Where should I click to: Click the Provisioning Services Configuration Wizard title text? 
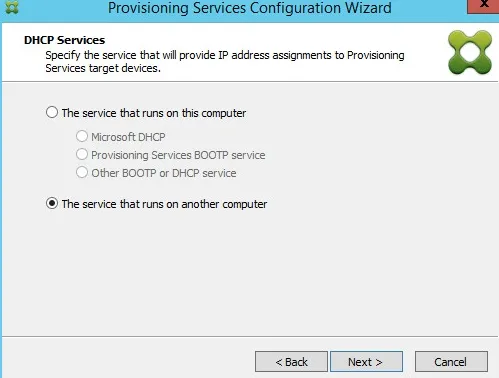[x=250, y=8]
